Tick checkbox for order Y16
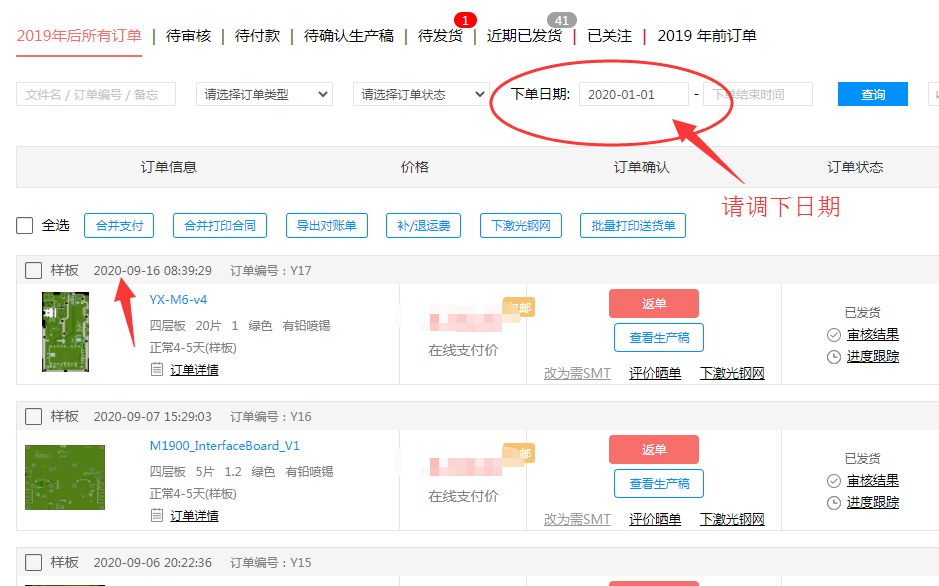The width and height of the screenshot is (939, 586). pyautogui.click(x=33, y=416)
